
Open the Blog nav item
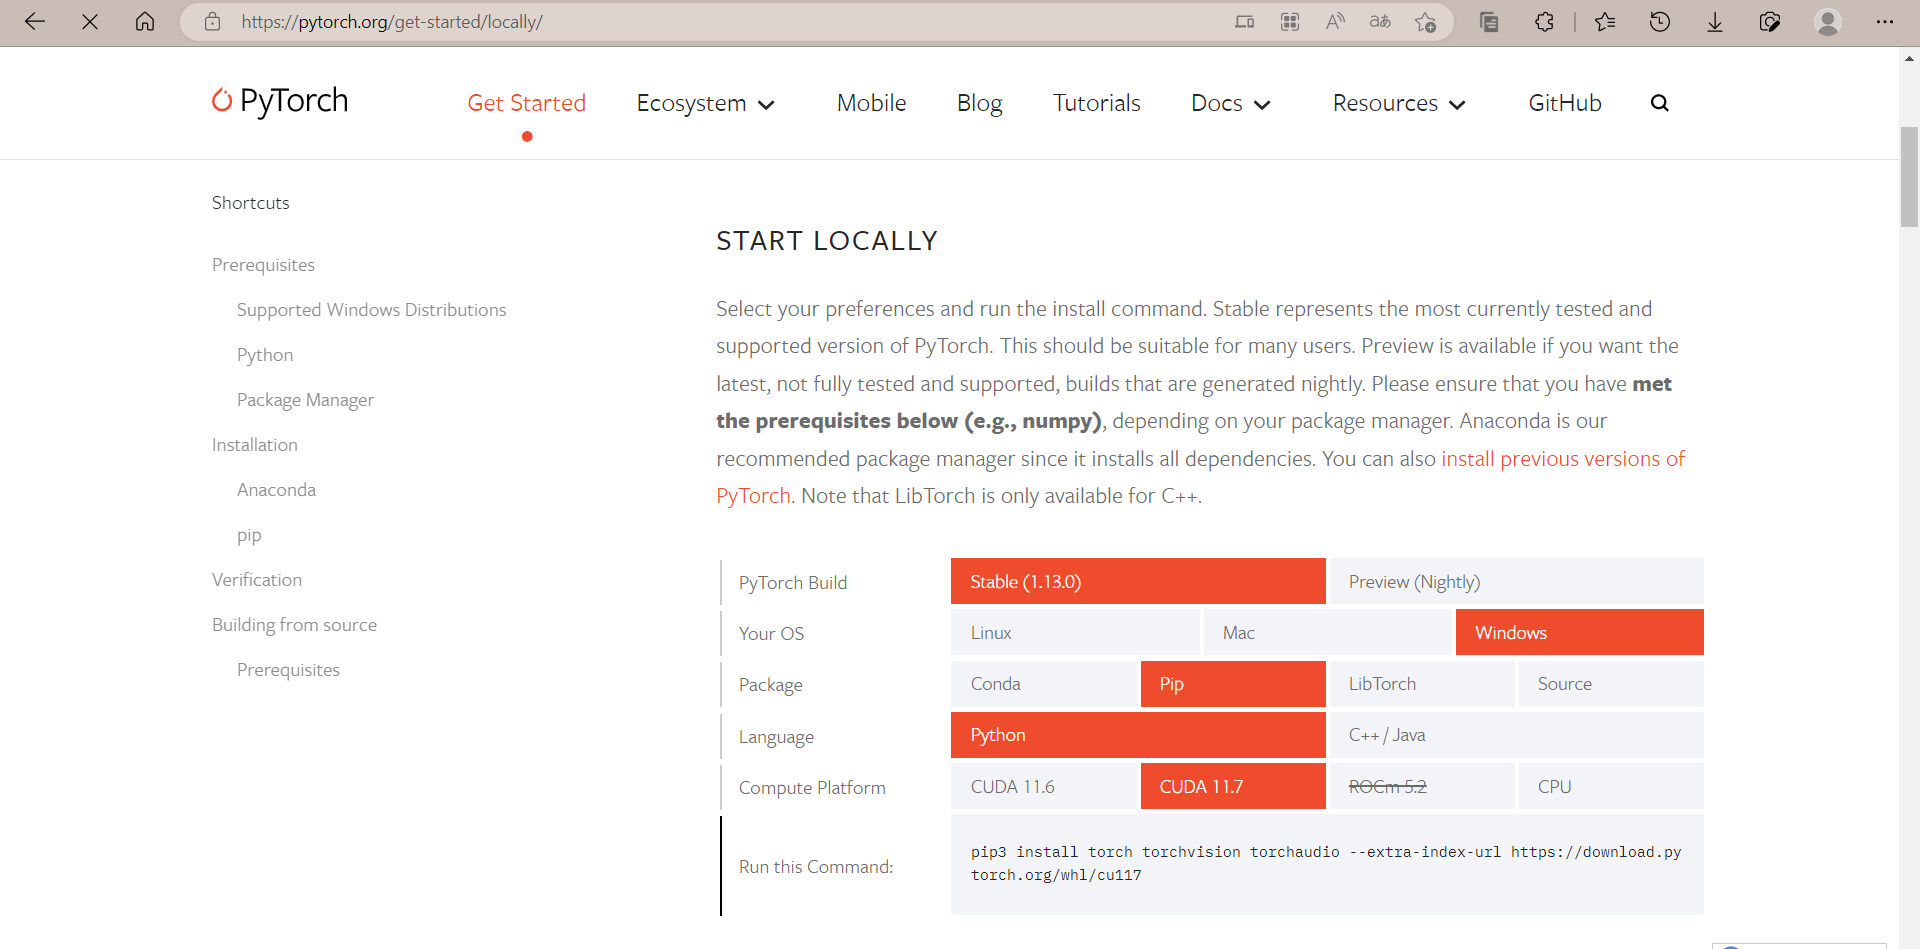click(x=980, y=103)
